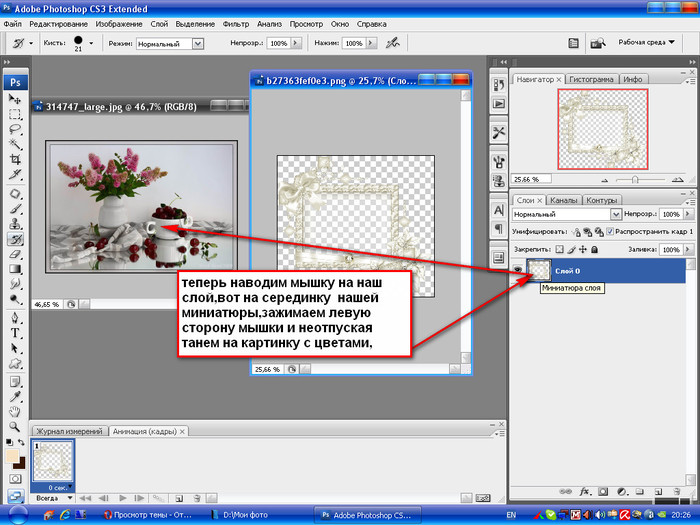Select the Slice tool
Viewport: 700px width, 525px height.
point(15,175)
